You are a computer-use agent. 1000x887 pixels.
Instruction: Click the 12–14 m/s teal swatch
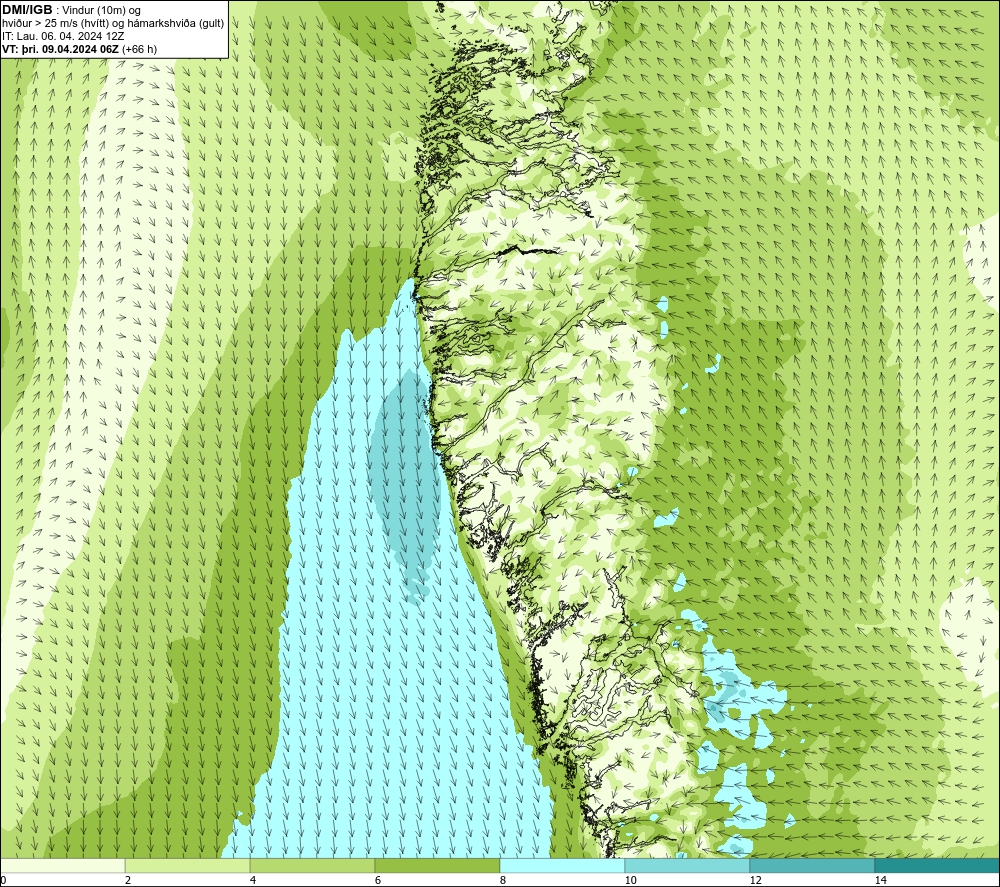pyautogui.click(x=812, y=865)
